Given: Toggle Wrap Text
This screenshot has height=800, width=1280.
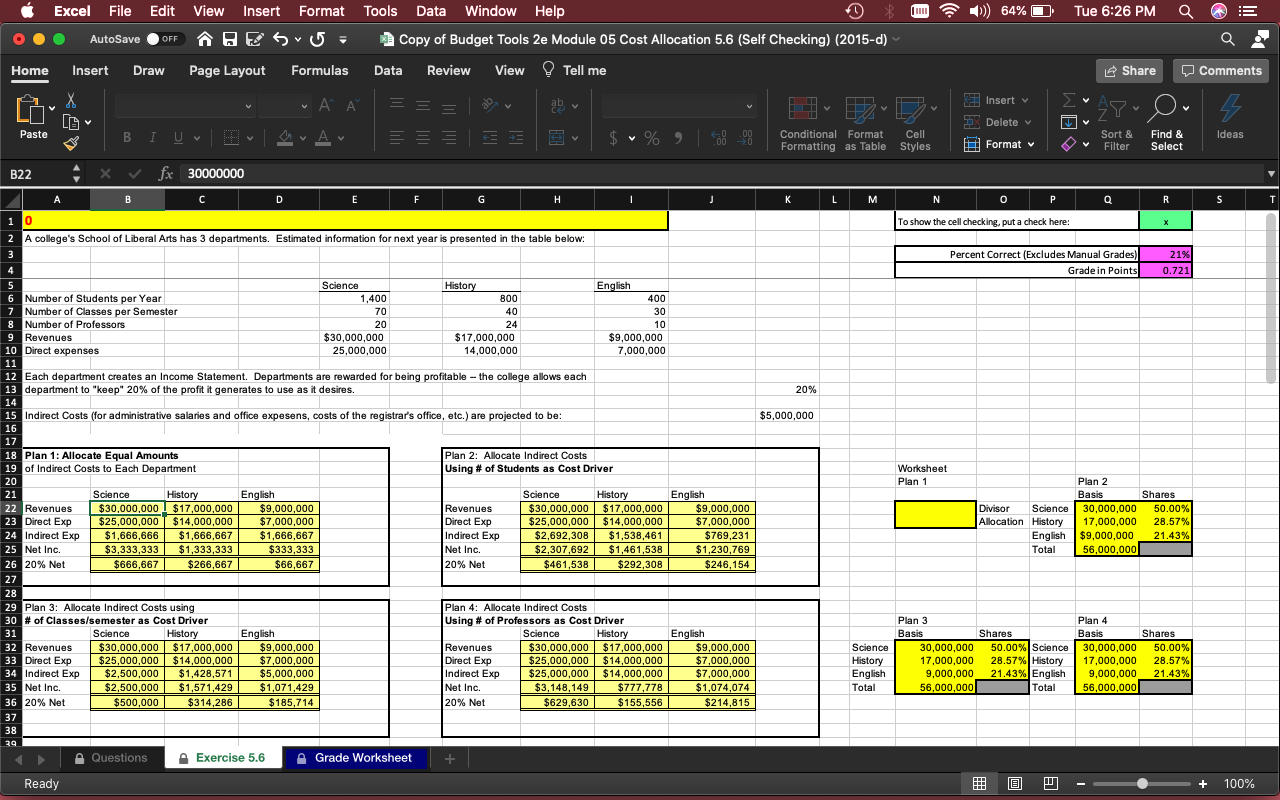Looking at the screenshot, I should [x=556, y=107].
